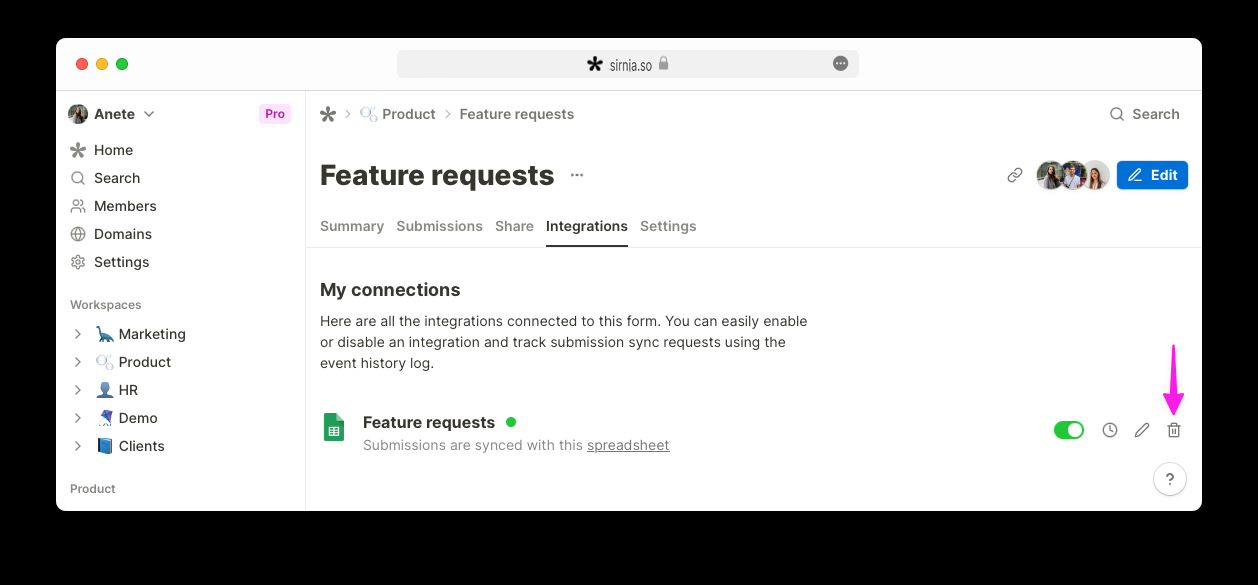
Task: Switch to the Settings tab
Action: click(668, 226)
